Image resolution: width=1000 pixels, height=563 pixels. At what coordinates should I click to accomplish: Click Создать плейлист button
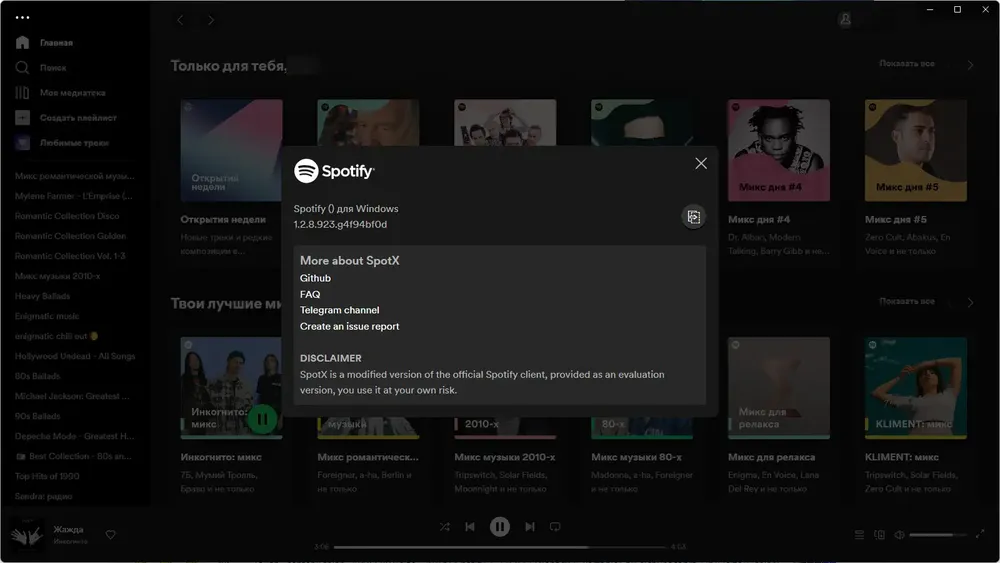click(x=78, y=118)
